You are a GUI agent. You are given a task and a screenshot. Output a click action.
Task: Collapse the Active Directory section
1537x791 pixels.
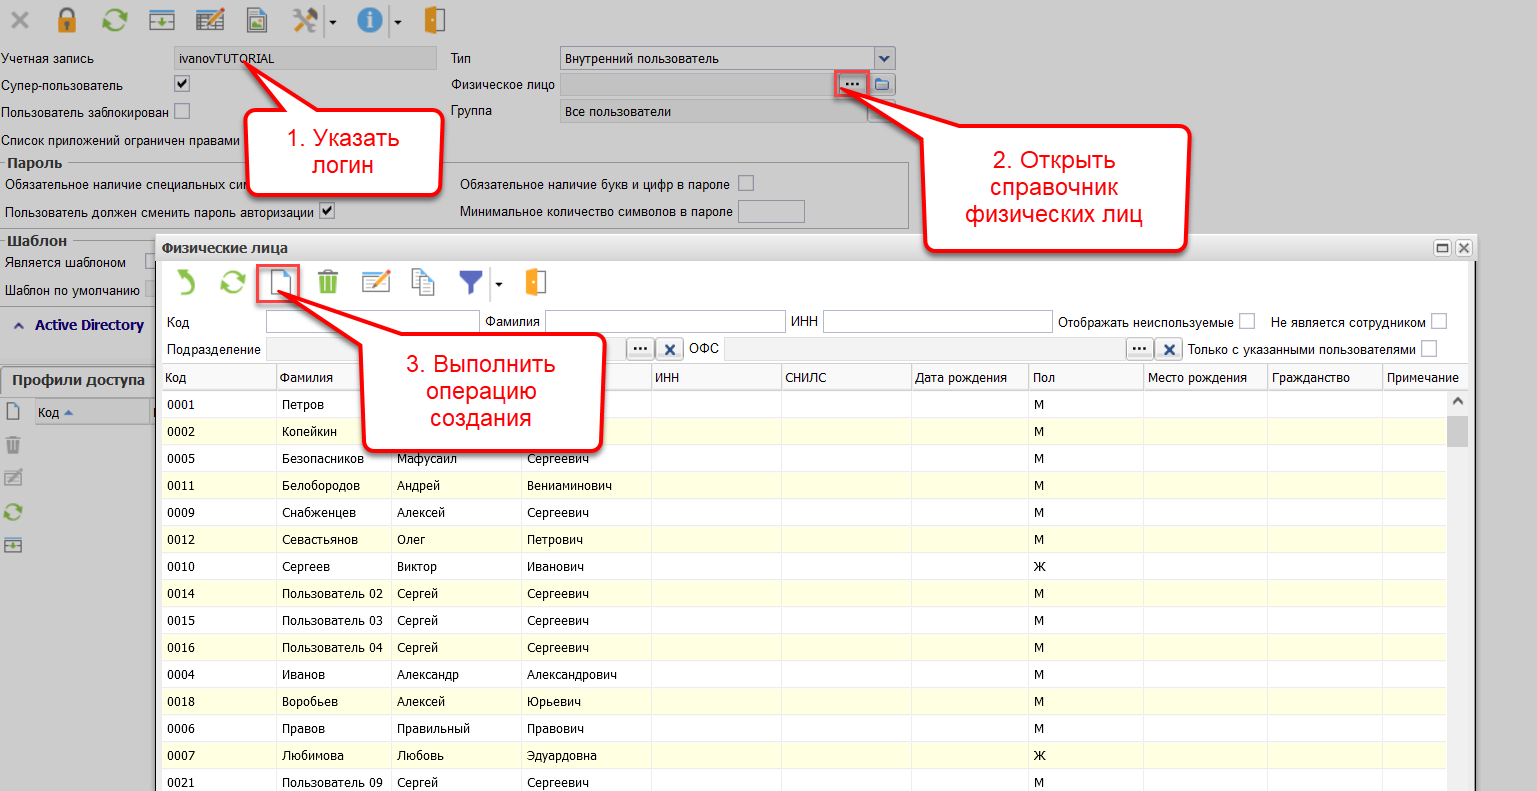tap(19, 326)
